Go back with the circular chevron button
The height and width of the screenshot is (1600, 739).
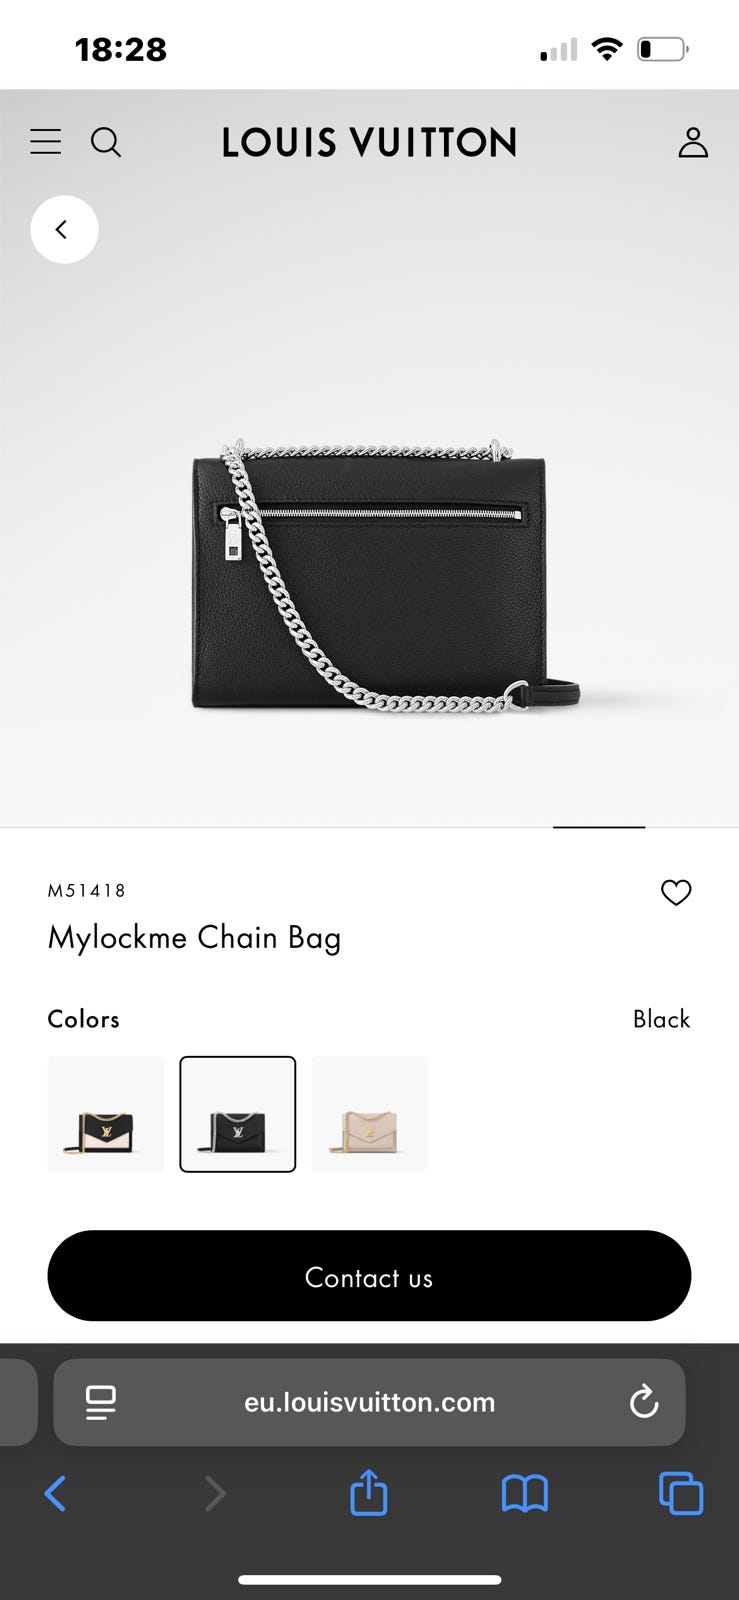(64, 230)
